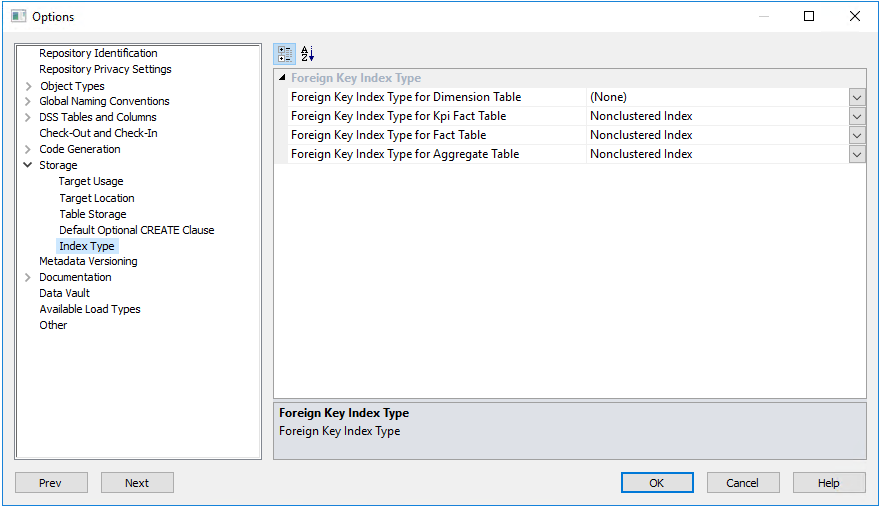Viewport: 880px width, 507px height.
Task: Open Fact Table index type dropdown
Action: tap(857, 135)
